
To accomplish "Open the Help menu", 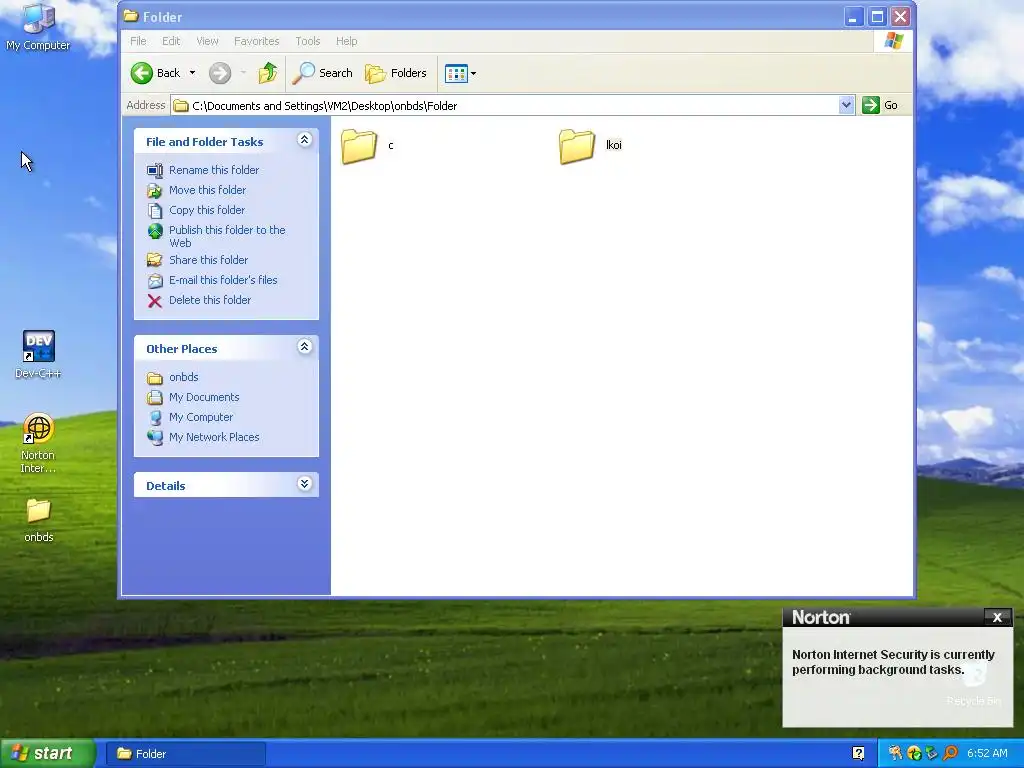I will (x=346, y=41).
